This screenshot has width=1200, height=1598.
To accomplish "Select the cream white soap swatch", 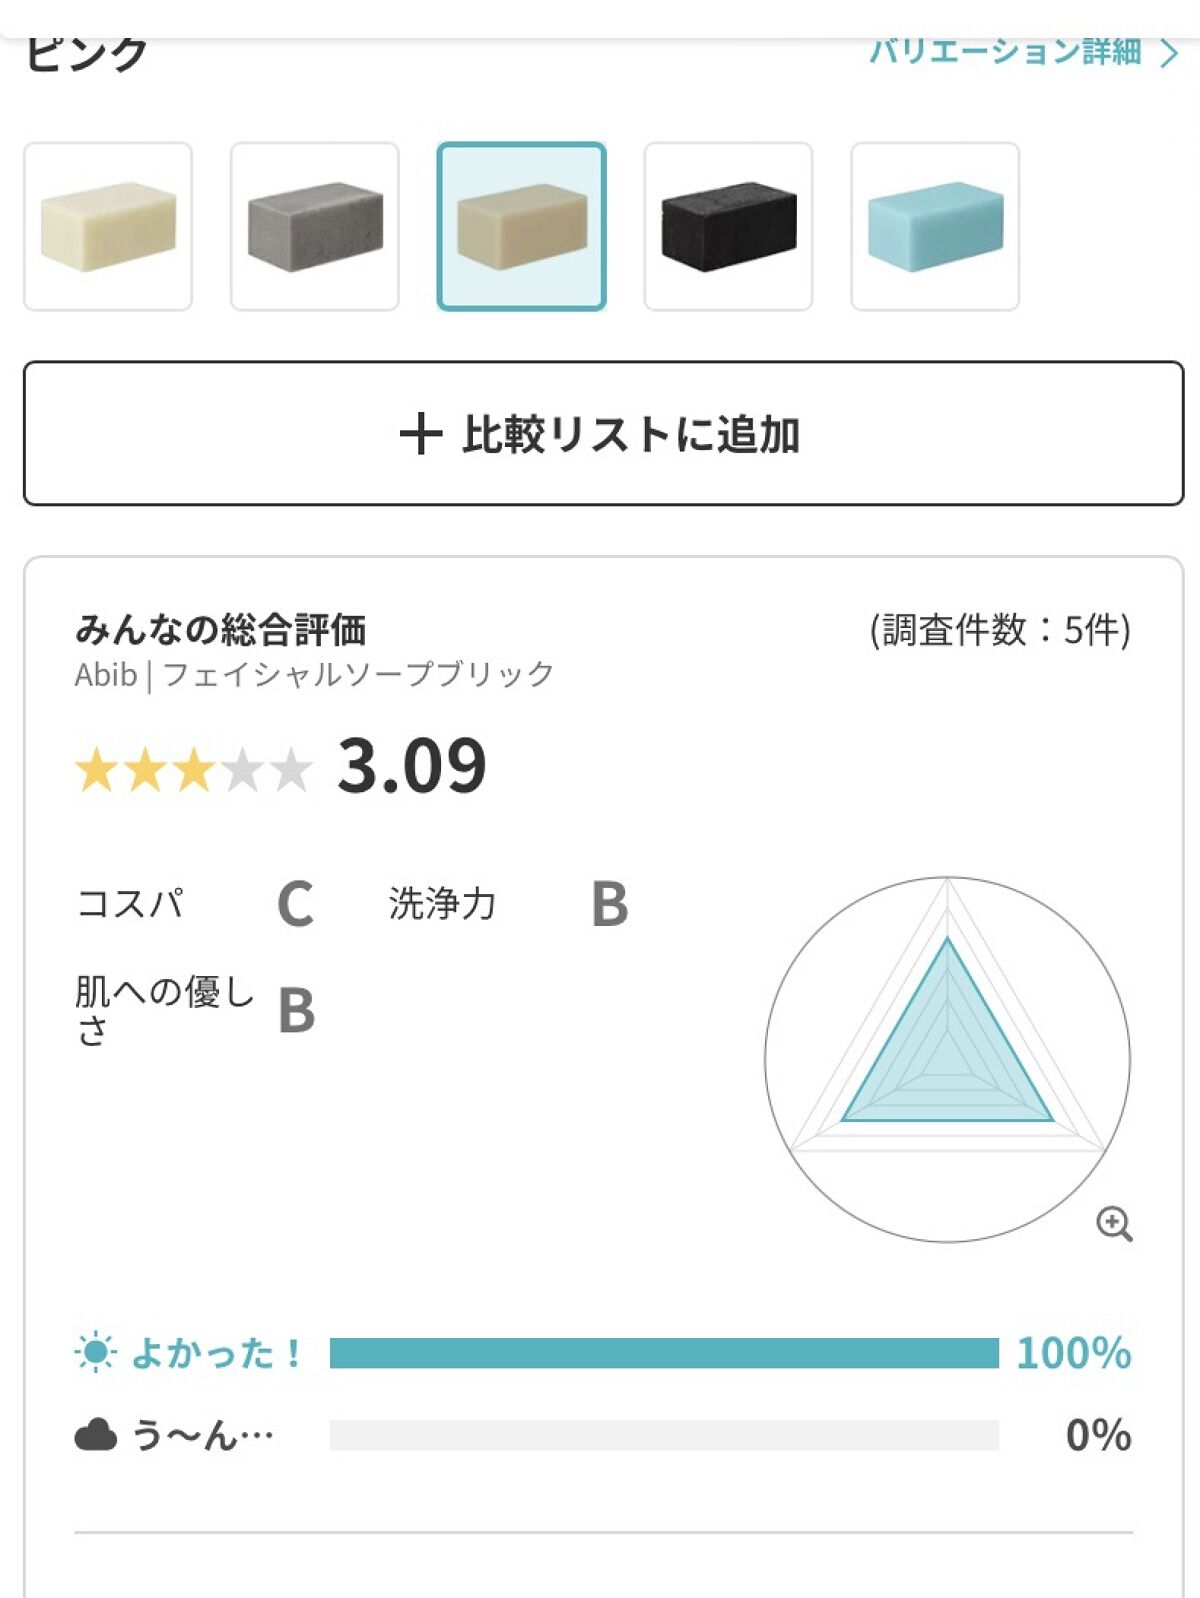I will (x=108, y=227).
